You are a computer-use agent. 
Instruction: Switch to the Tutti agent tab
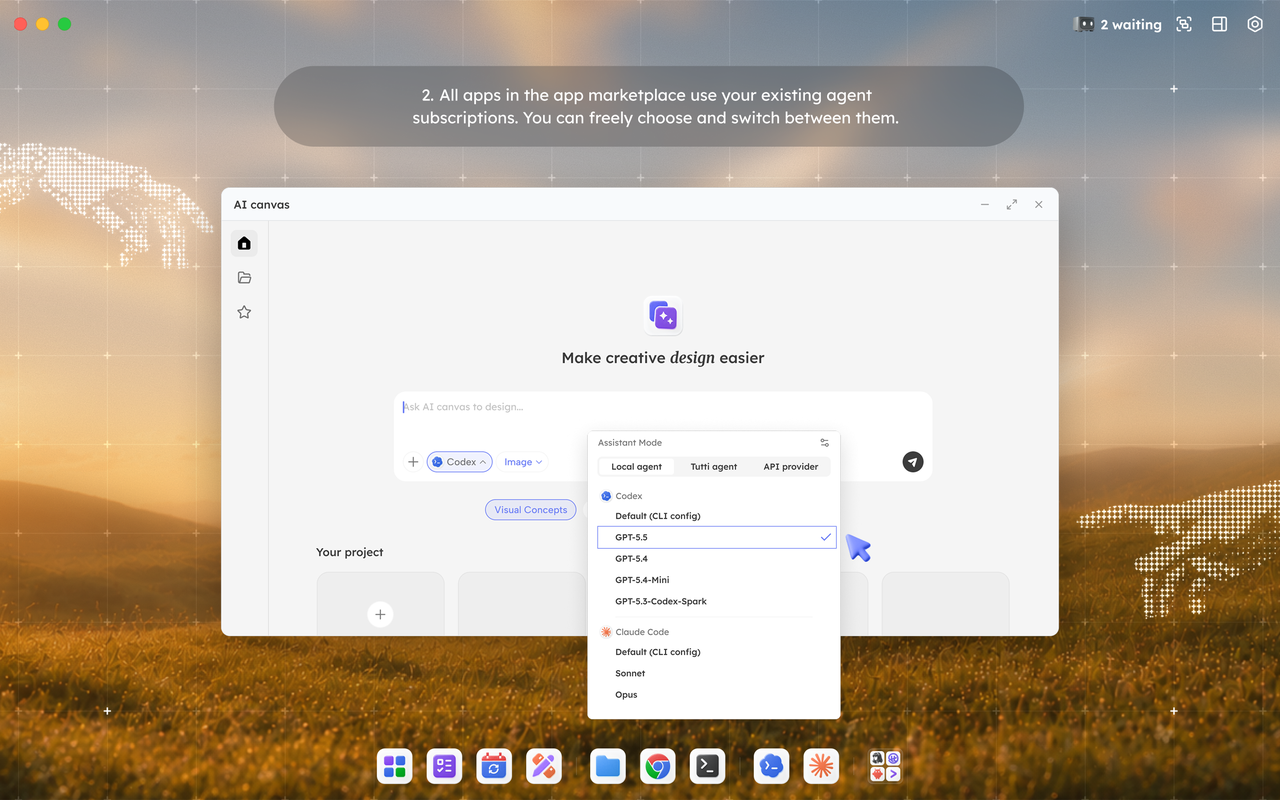click(x=714, y=467)
